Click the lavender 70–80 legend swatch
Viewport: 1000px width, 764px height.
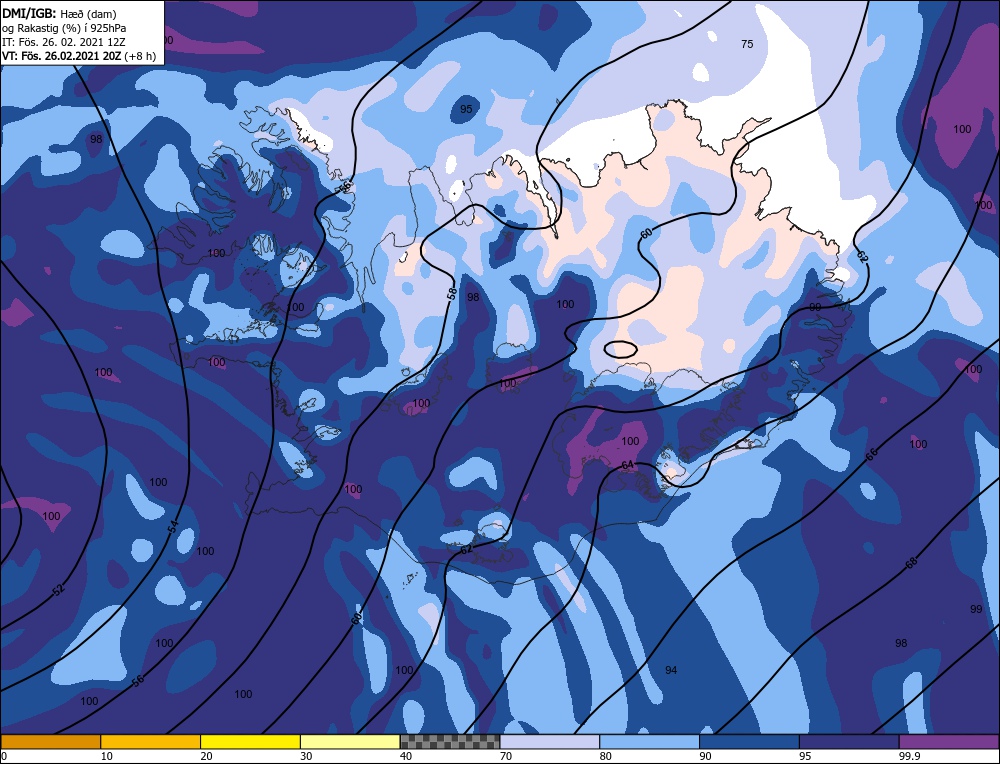(x=550, y=742)
